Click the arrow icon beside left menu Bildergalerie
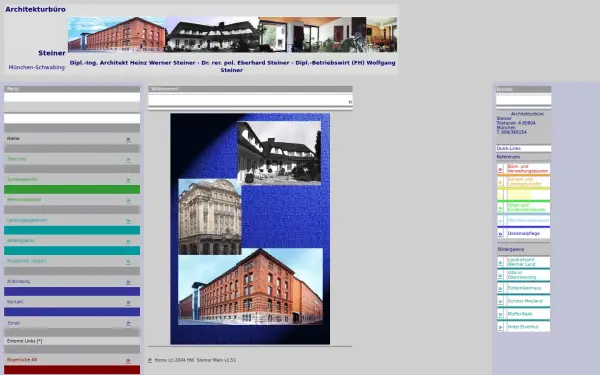 click(x=128, y=242)
